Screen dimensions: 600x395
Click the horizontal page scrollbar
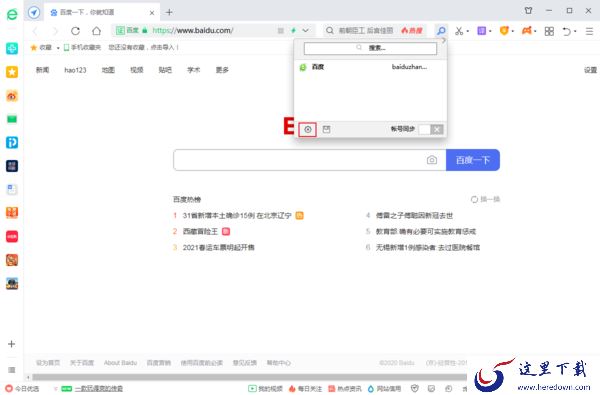coord(249,377)
